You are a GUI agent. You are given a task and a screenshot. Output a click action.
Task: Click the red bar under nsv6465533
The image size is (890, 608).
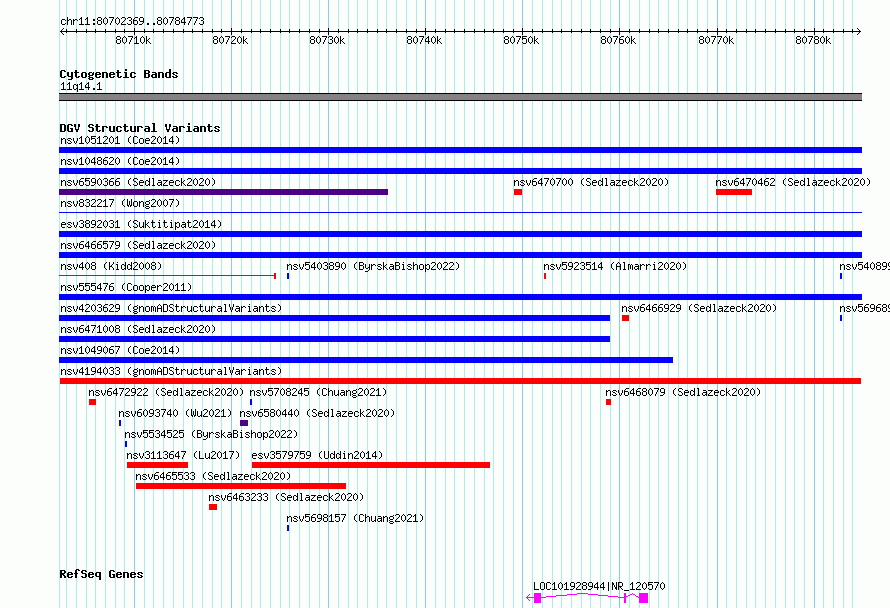point(241,486)
